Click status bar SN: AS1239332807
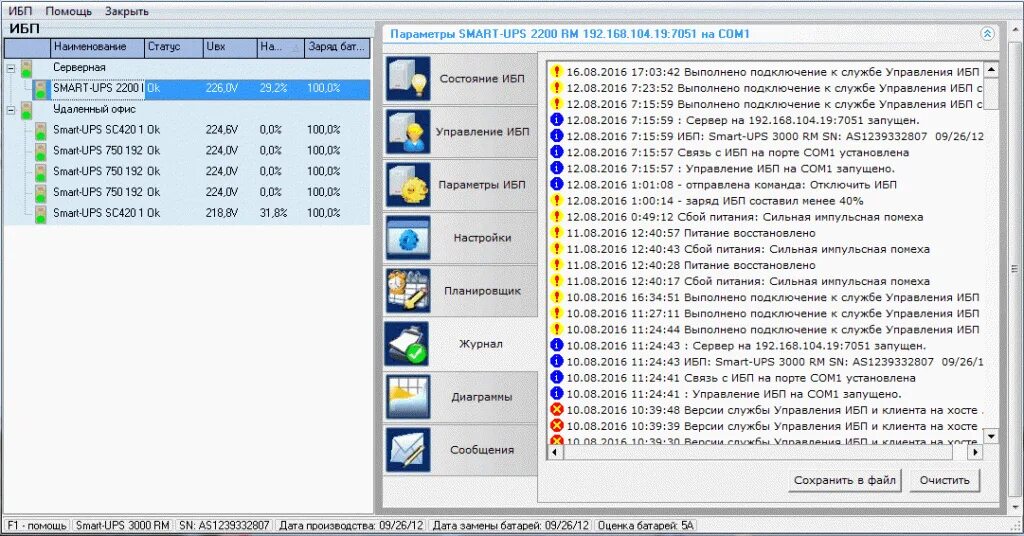1024x536 pixels. click(x=224, y=525)
